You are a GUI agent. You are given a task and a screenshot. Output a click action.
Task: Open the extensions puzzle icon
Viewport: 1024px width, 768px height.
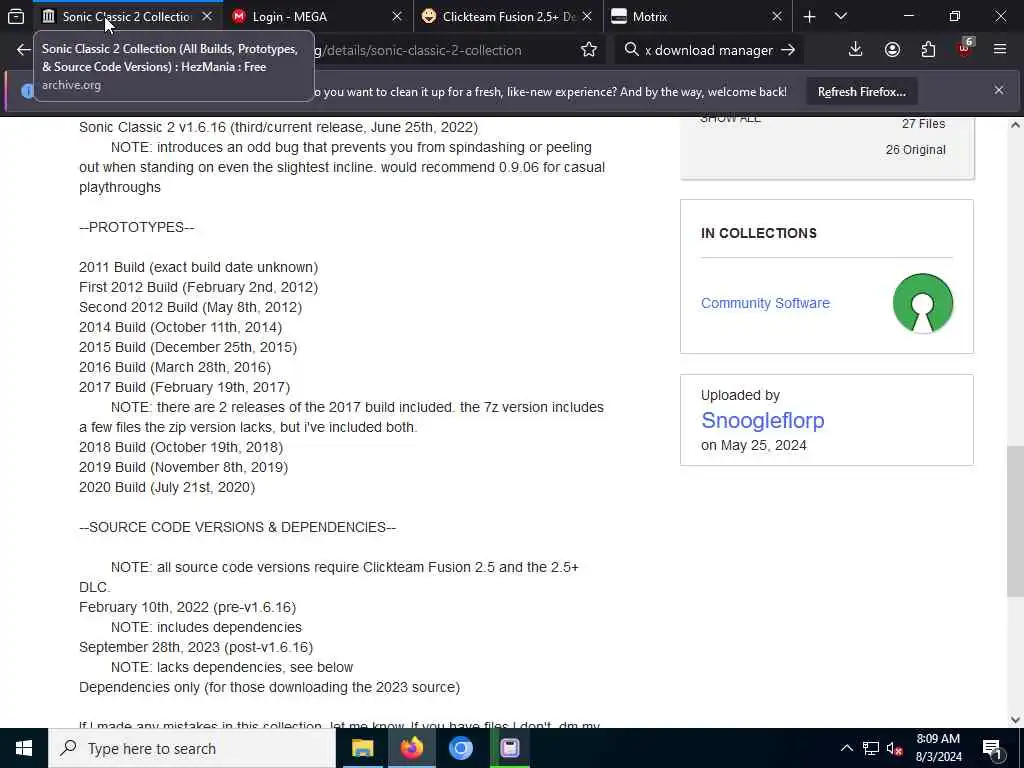(929, 50)
